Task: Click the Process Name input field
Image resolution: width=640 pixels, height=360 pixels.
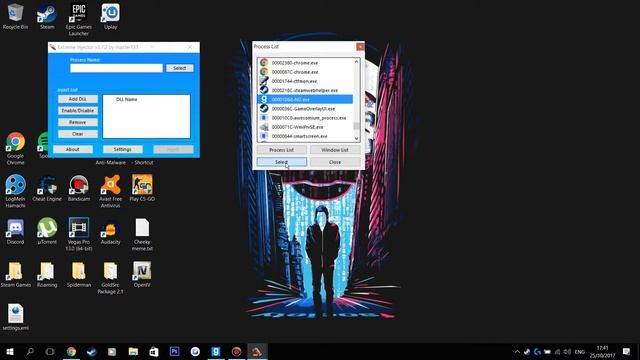Action: (x=116, y=68)
